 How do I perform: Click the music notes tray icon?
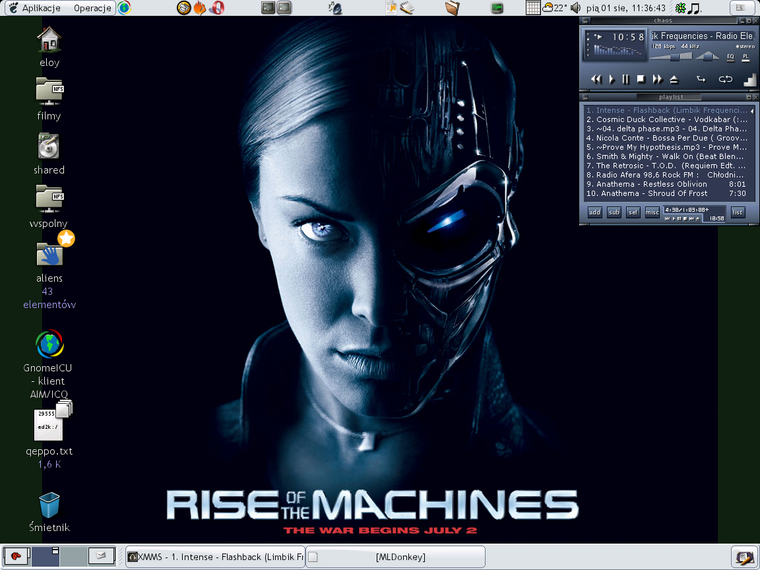coord(694,8)
